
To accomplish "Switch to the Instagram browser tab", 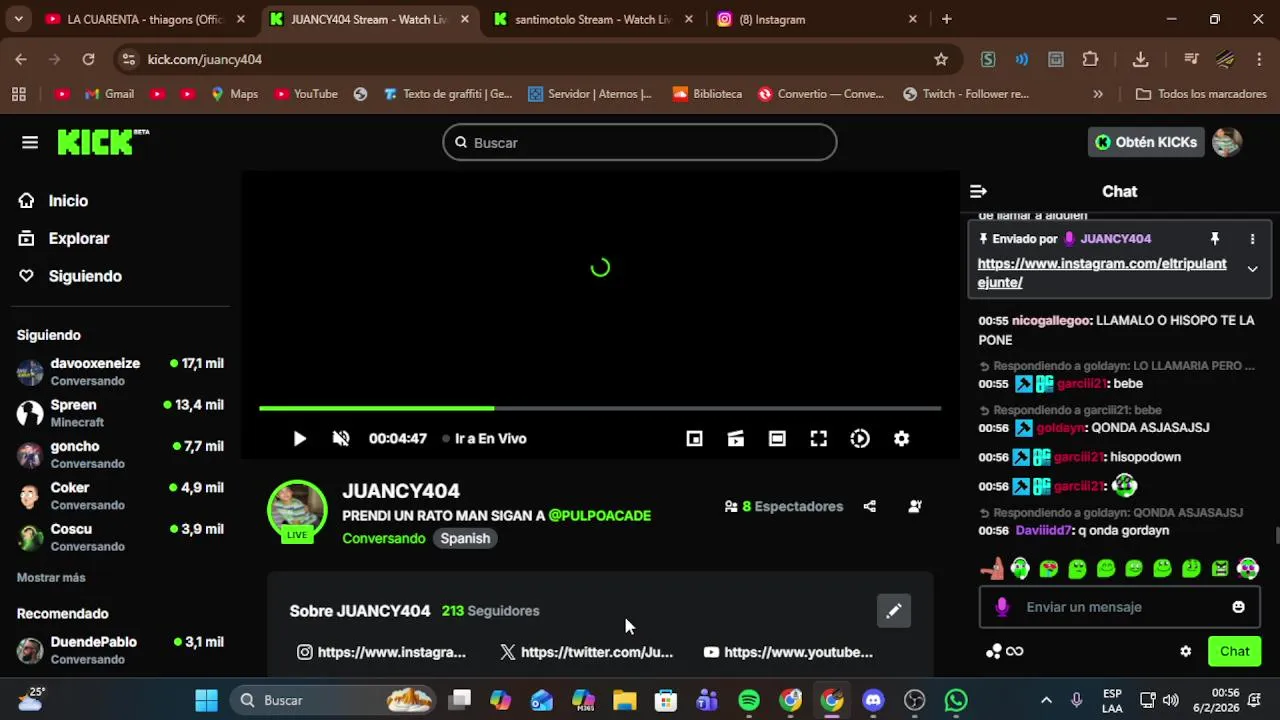I will pos(818,19).
